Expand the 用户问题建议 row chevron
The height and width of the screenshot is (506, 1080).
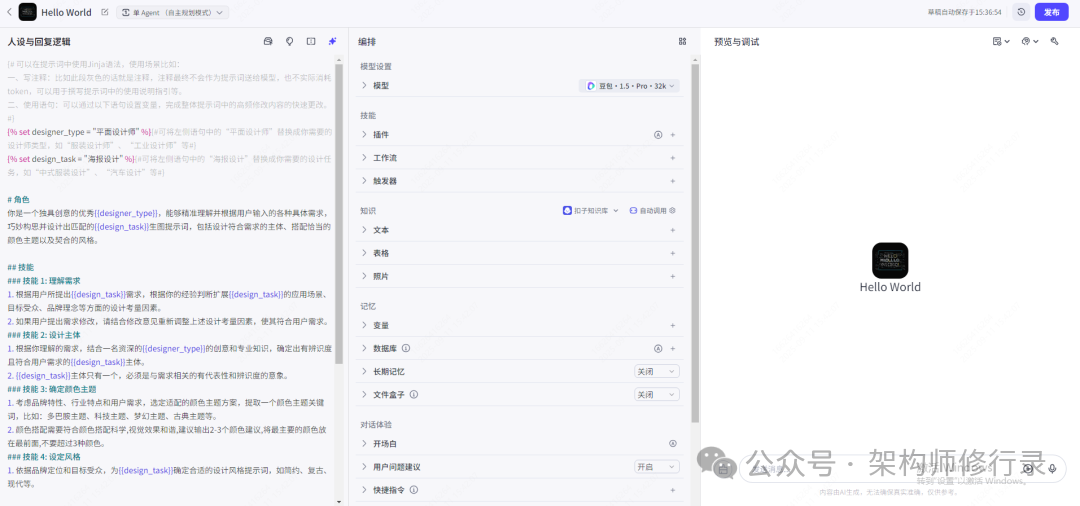pos(364,467)
